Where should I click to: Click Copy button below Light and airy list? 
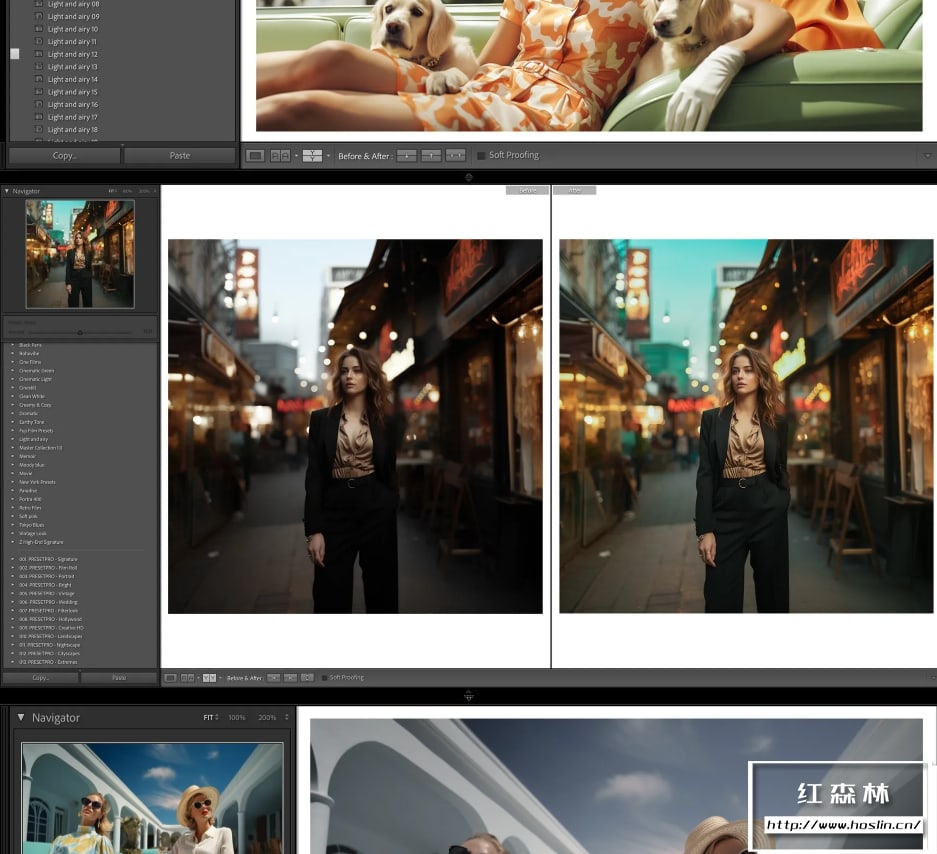pyautogui.click(x=64, y=156)
